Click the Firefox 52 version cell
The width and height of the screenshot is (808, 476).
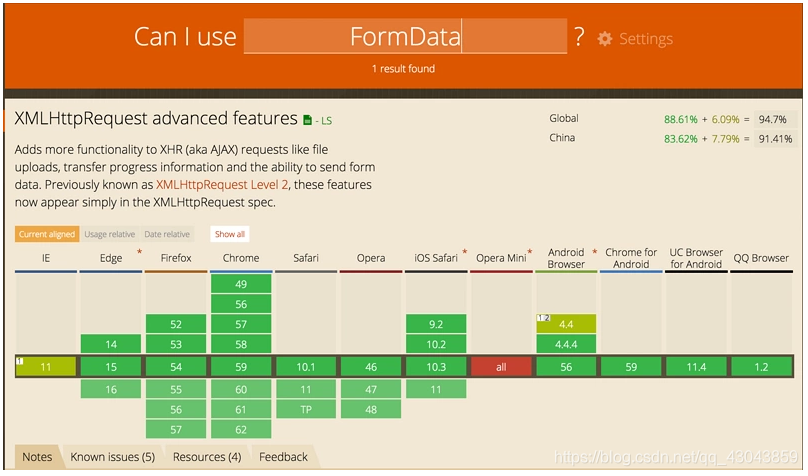pos(176,324)
